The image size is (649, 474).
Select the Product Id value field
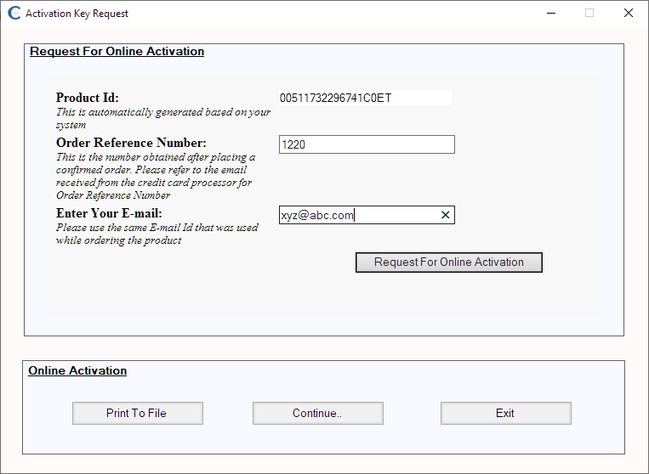[x=365, y=98]
